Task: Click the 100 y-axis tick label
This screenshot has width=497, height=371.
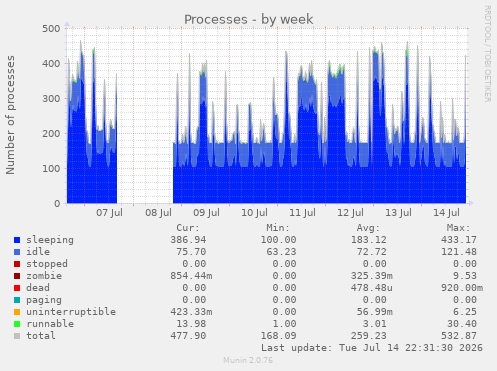Action: [x=51, y=169]
